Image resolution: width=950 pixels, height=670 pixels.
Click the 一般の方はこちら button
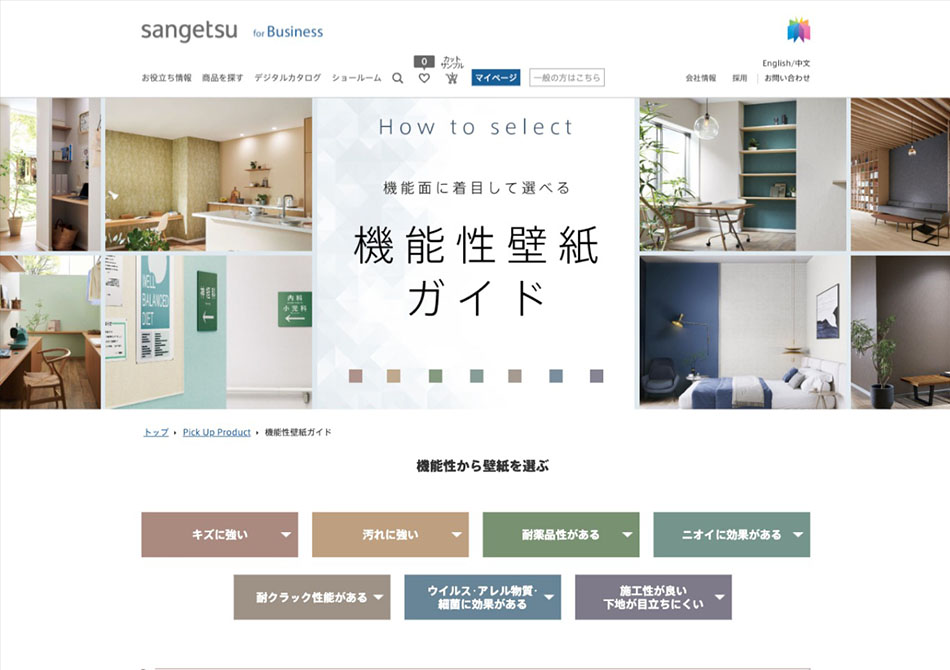567,78
